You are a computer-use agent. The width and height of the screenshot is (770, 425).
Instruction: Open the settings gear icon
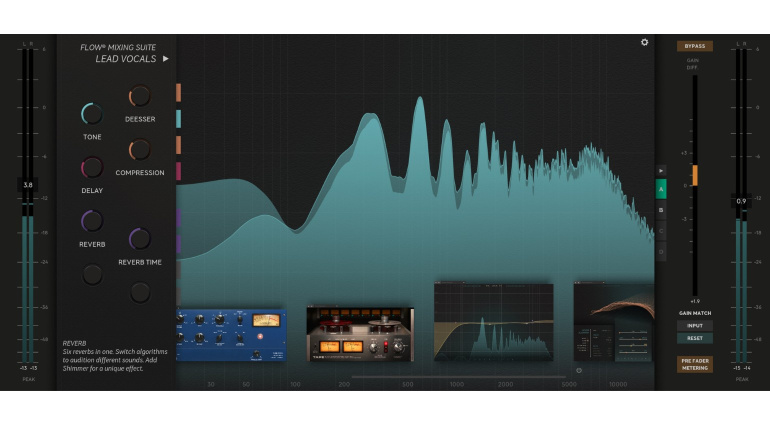tap(645, 42)
